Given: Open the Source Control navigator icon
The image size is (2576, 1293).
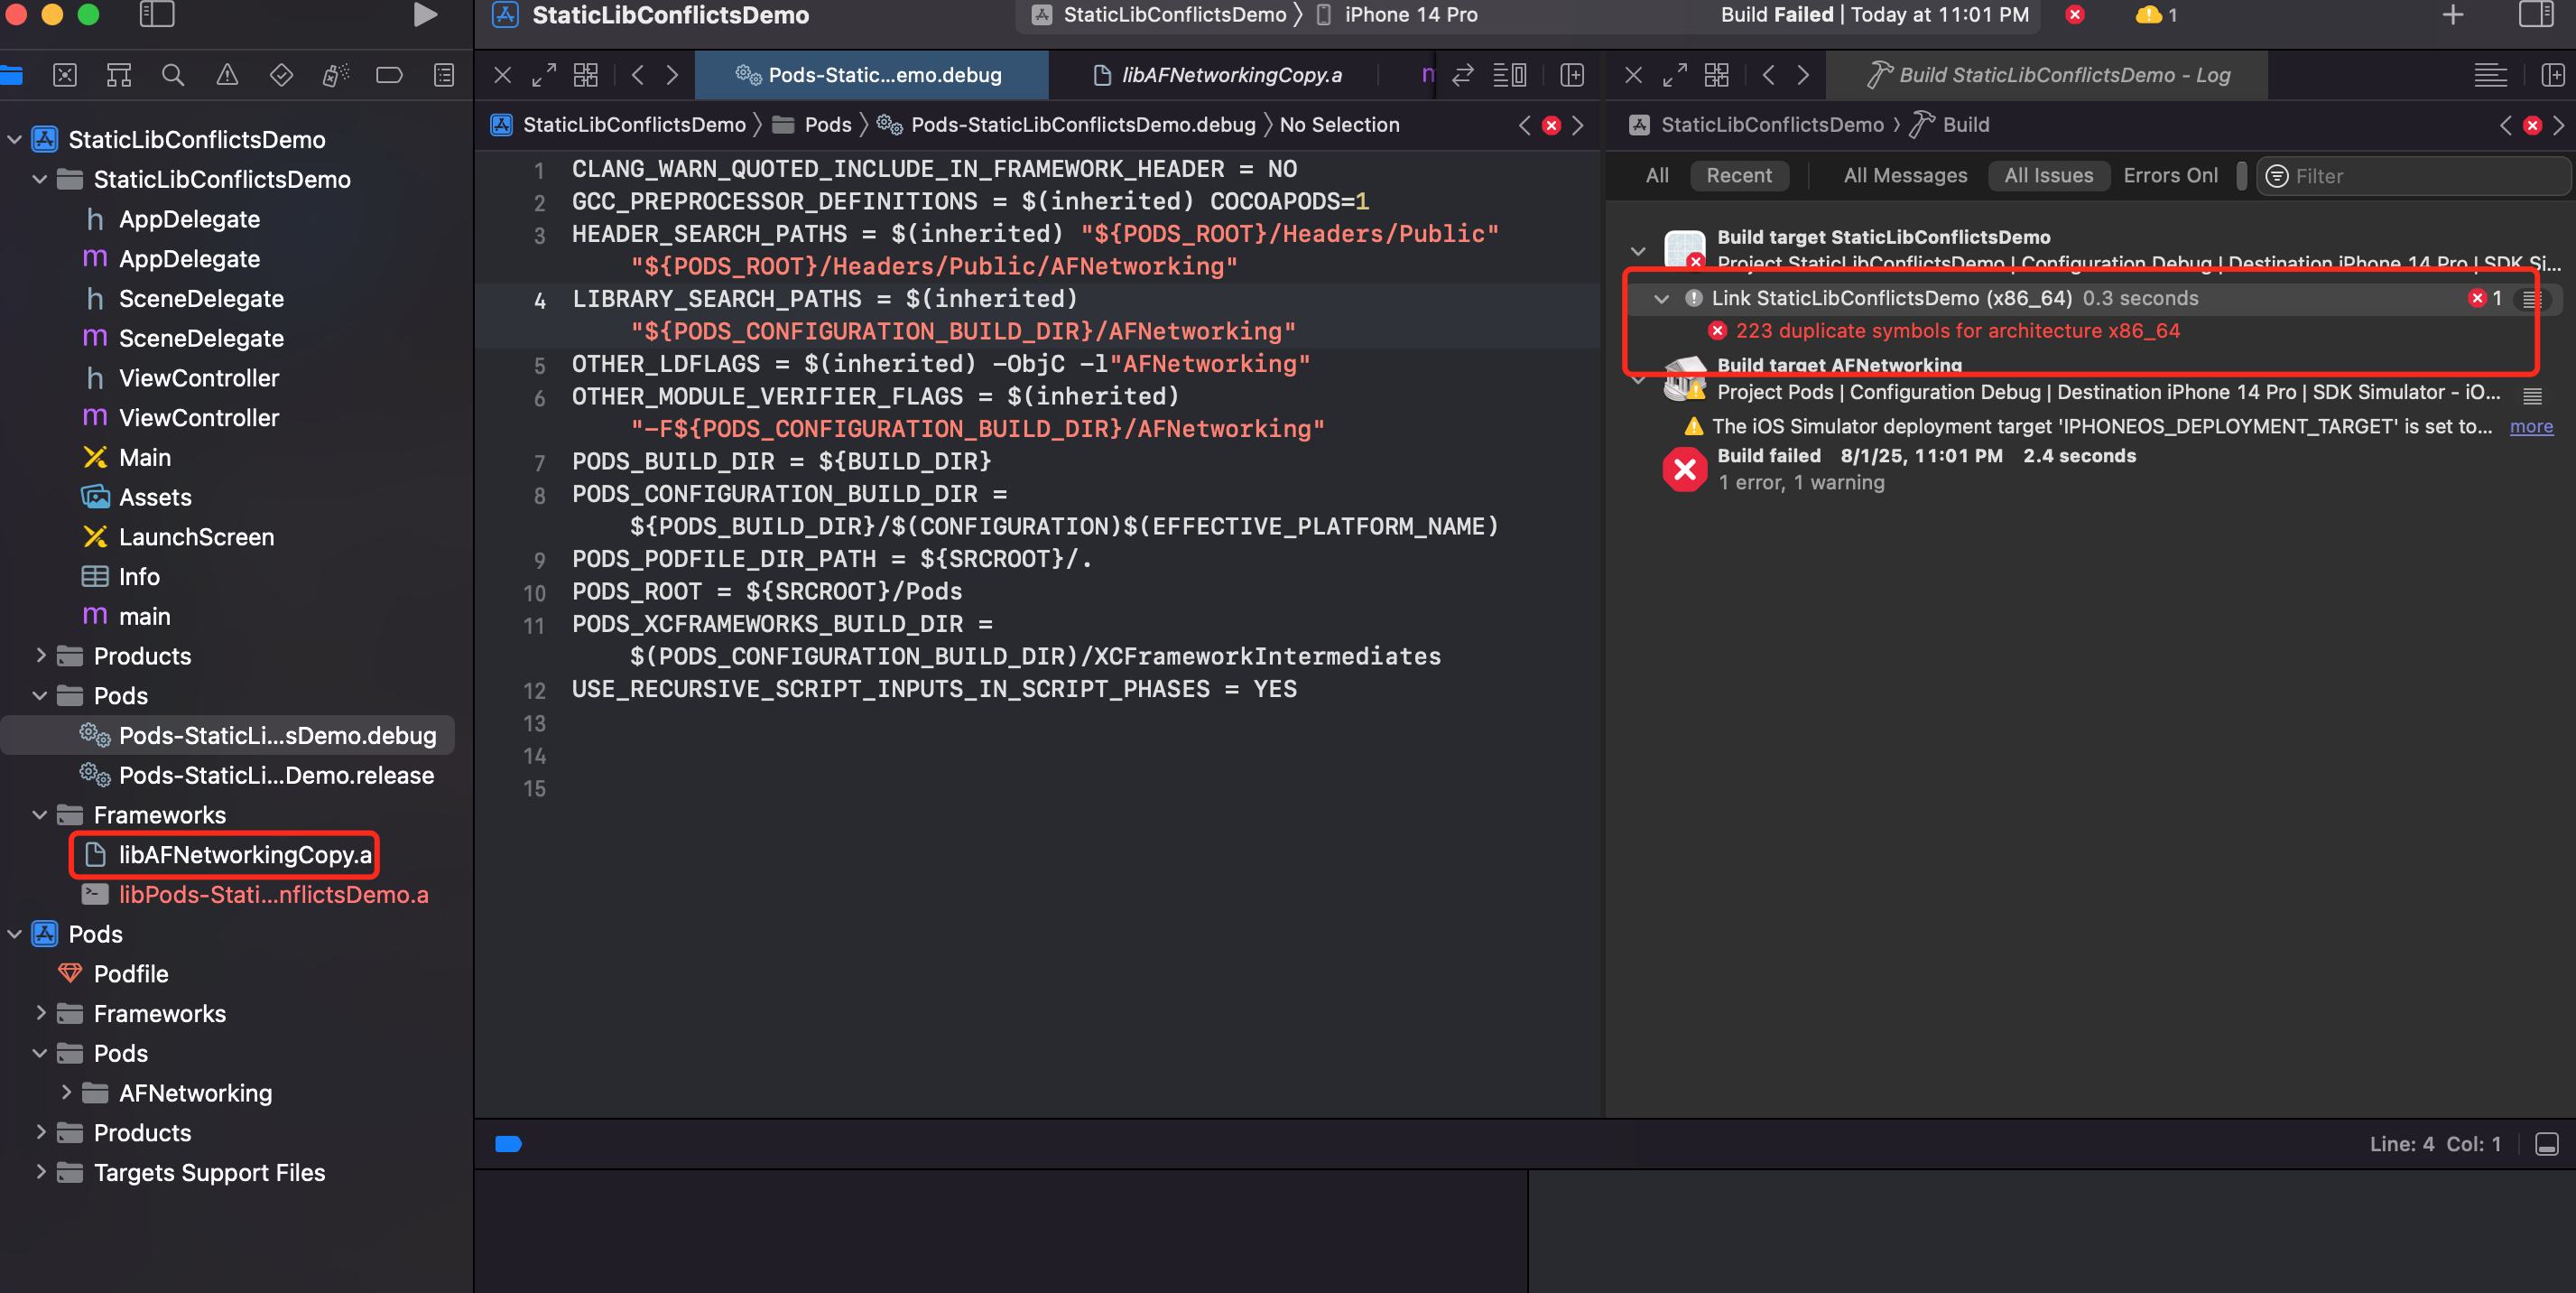Looking at the screenshot, I should click(65, 75).
